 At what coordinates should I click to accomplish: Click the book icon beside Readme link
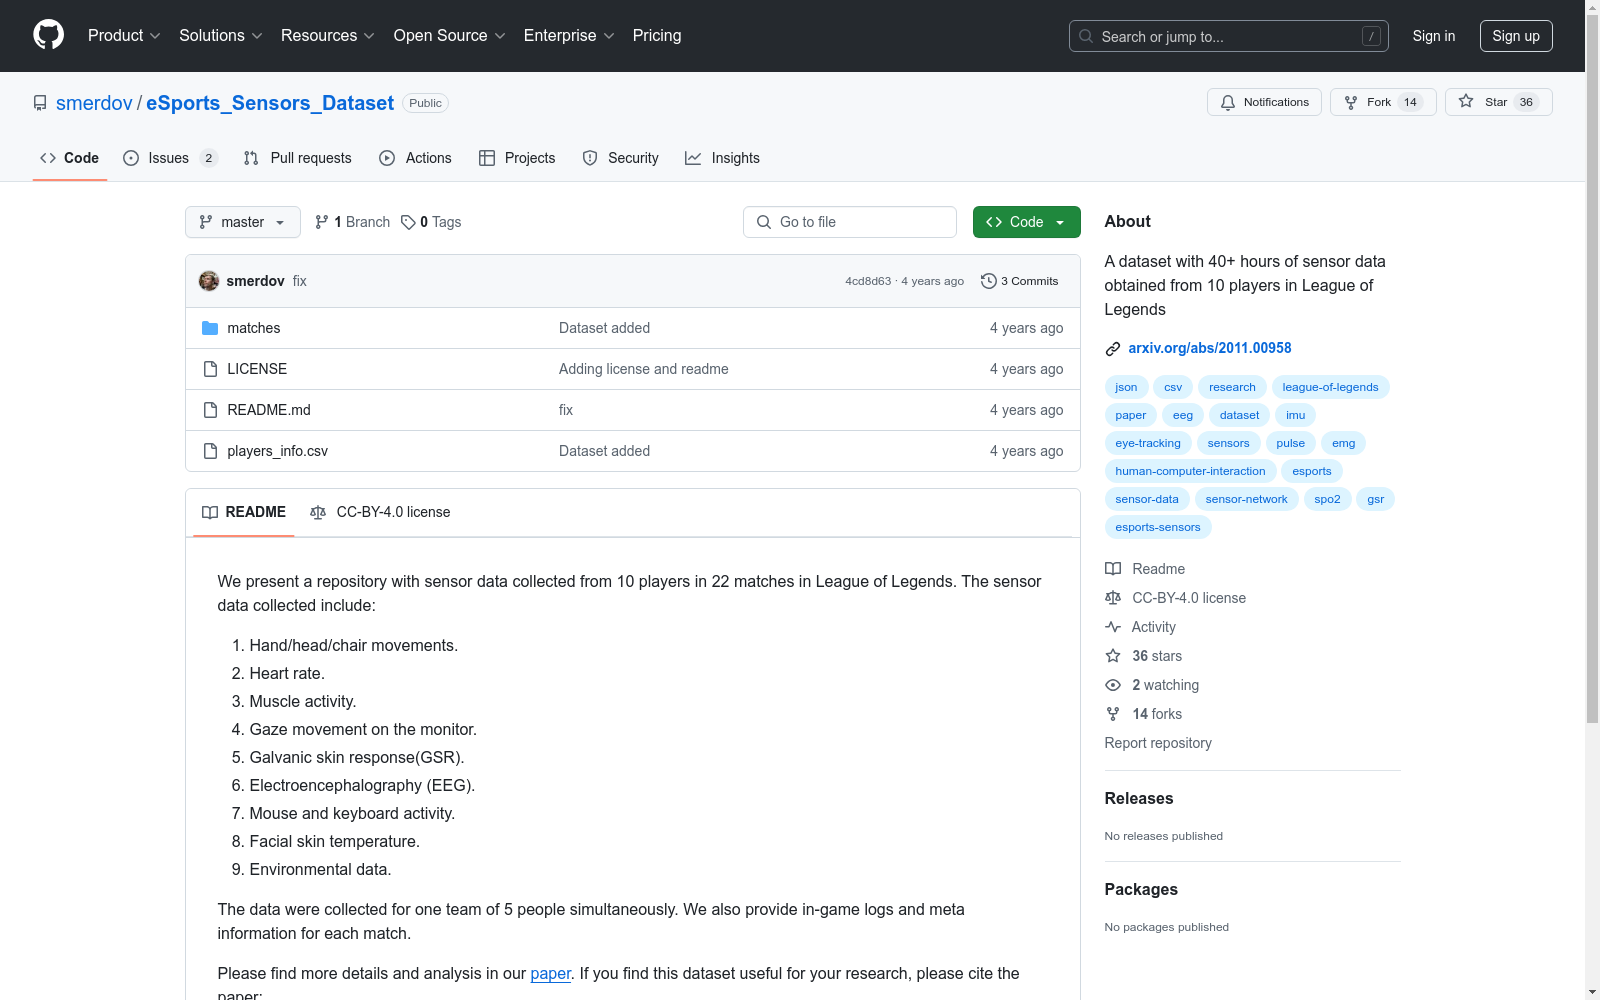coord(1113,569)
